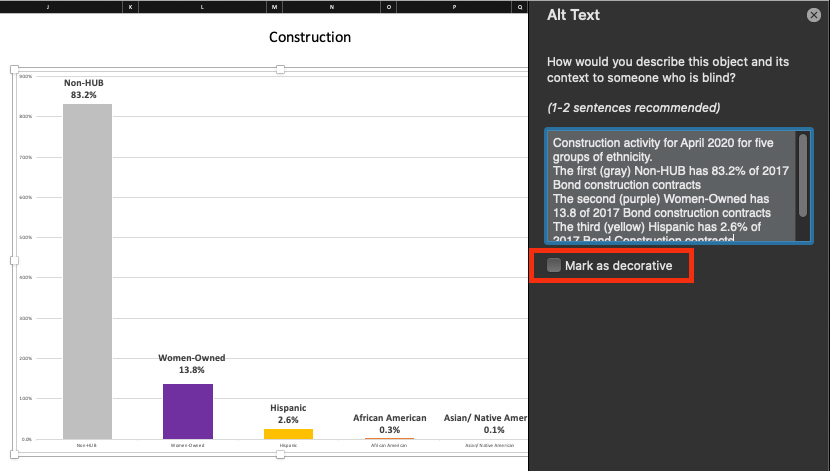Click the chart's top-center resize handle
The image size is (830, 471).
[281, 69]
